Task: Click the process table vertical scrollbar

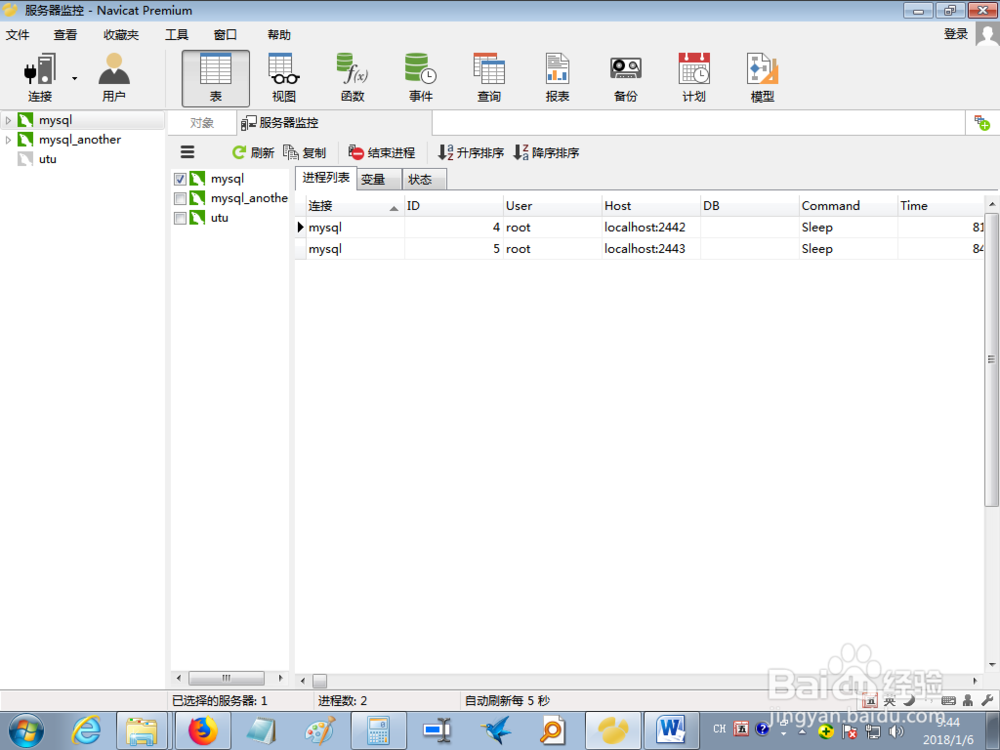Action: coord(991,358)
